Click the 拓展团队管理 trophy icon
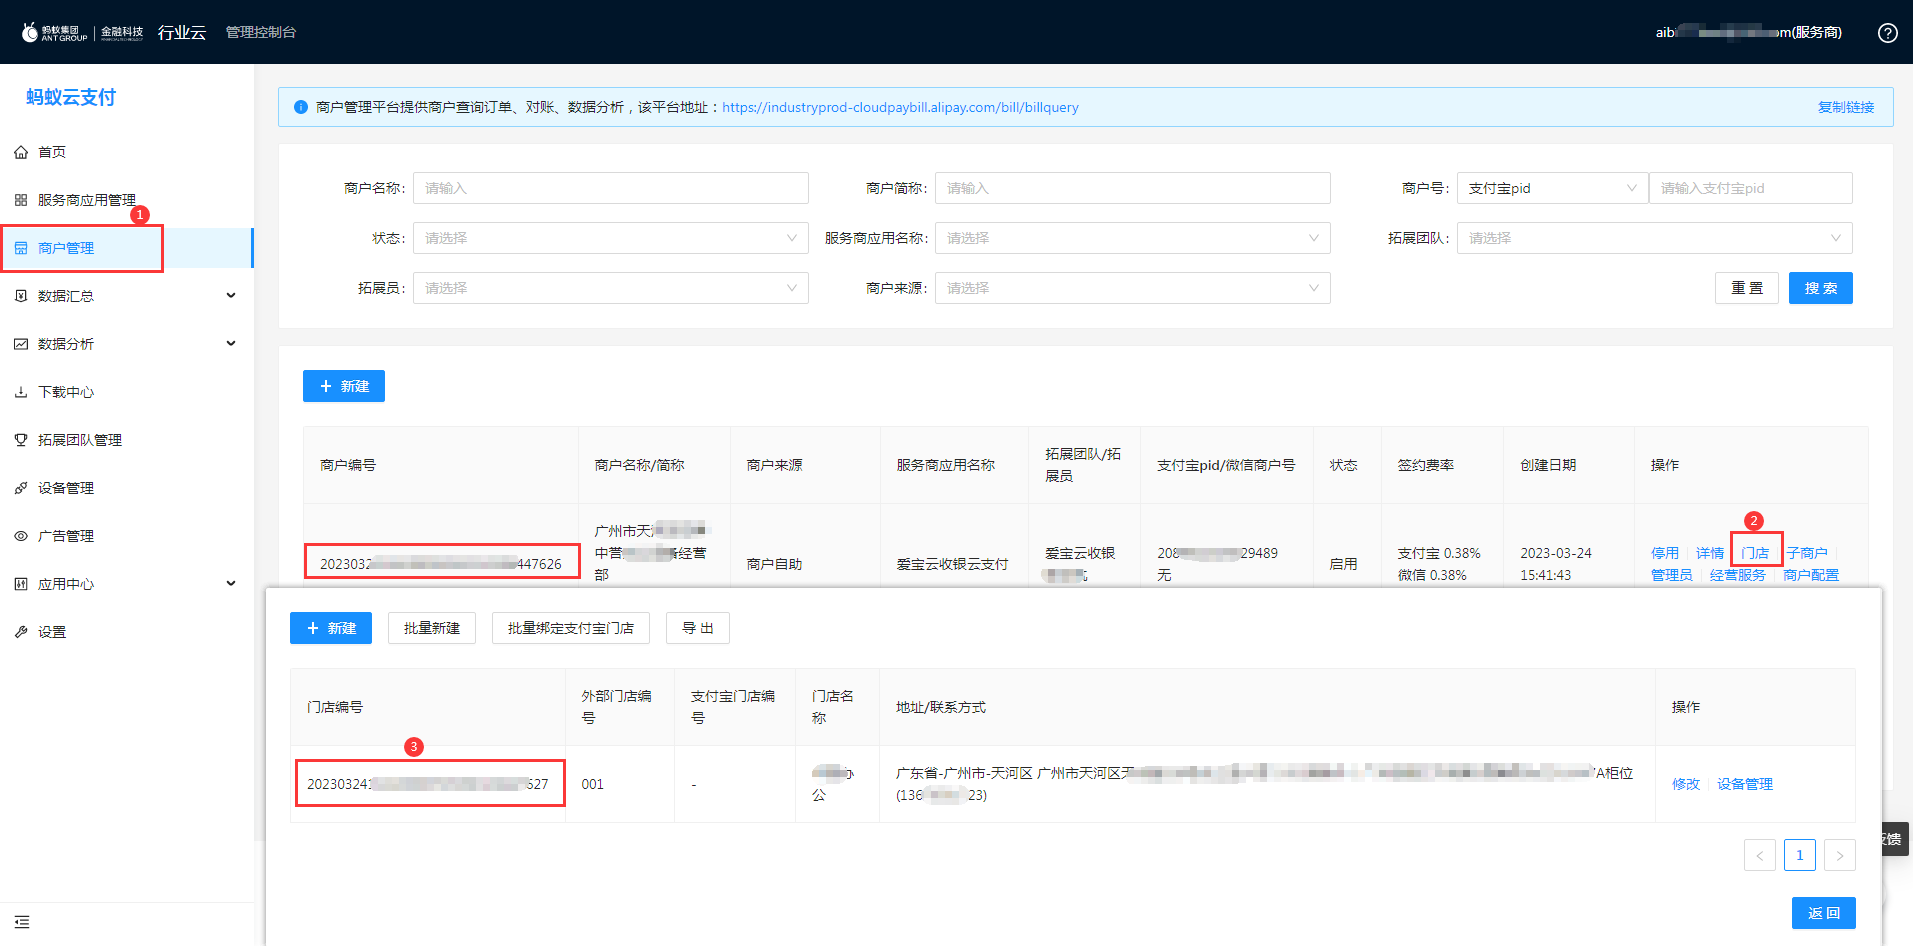This screenshot has width=1913, height=946. (21, 440)
